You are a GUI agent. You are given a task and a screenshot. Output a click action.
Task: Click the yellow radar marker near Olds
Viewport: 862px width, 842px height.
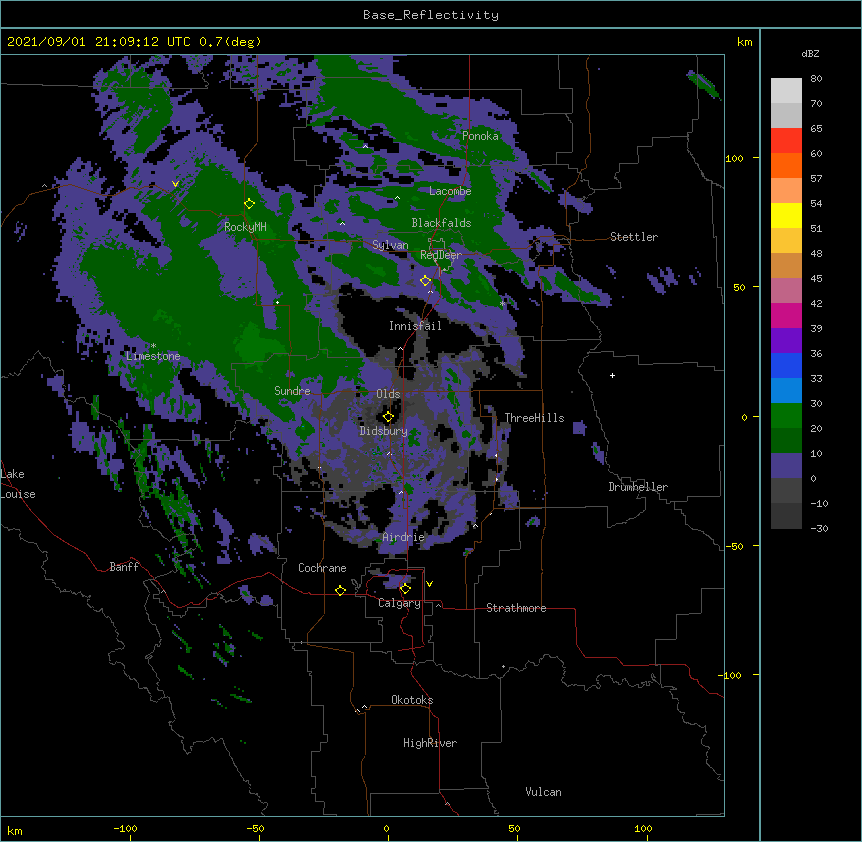[388, 417]
